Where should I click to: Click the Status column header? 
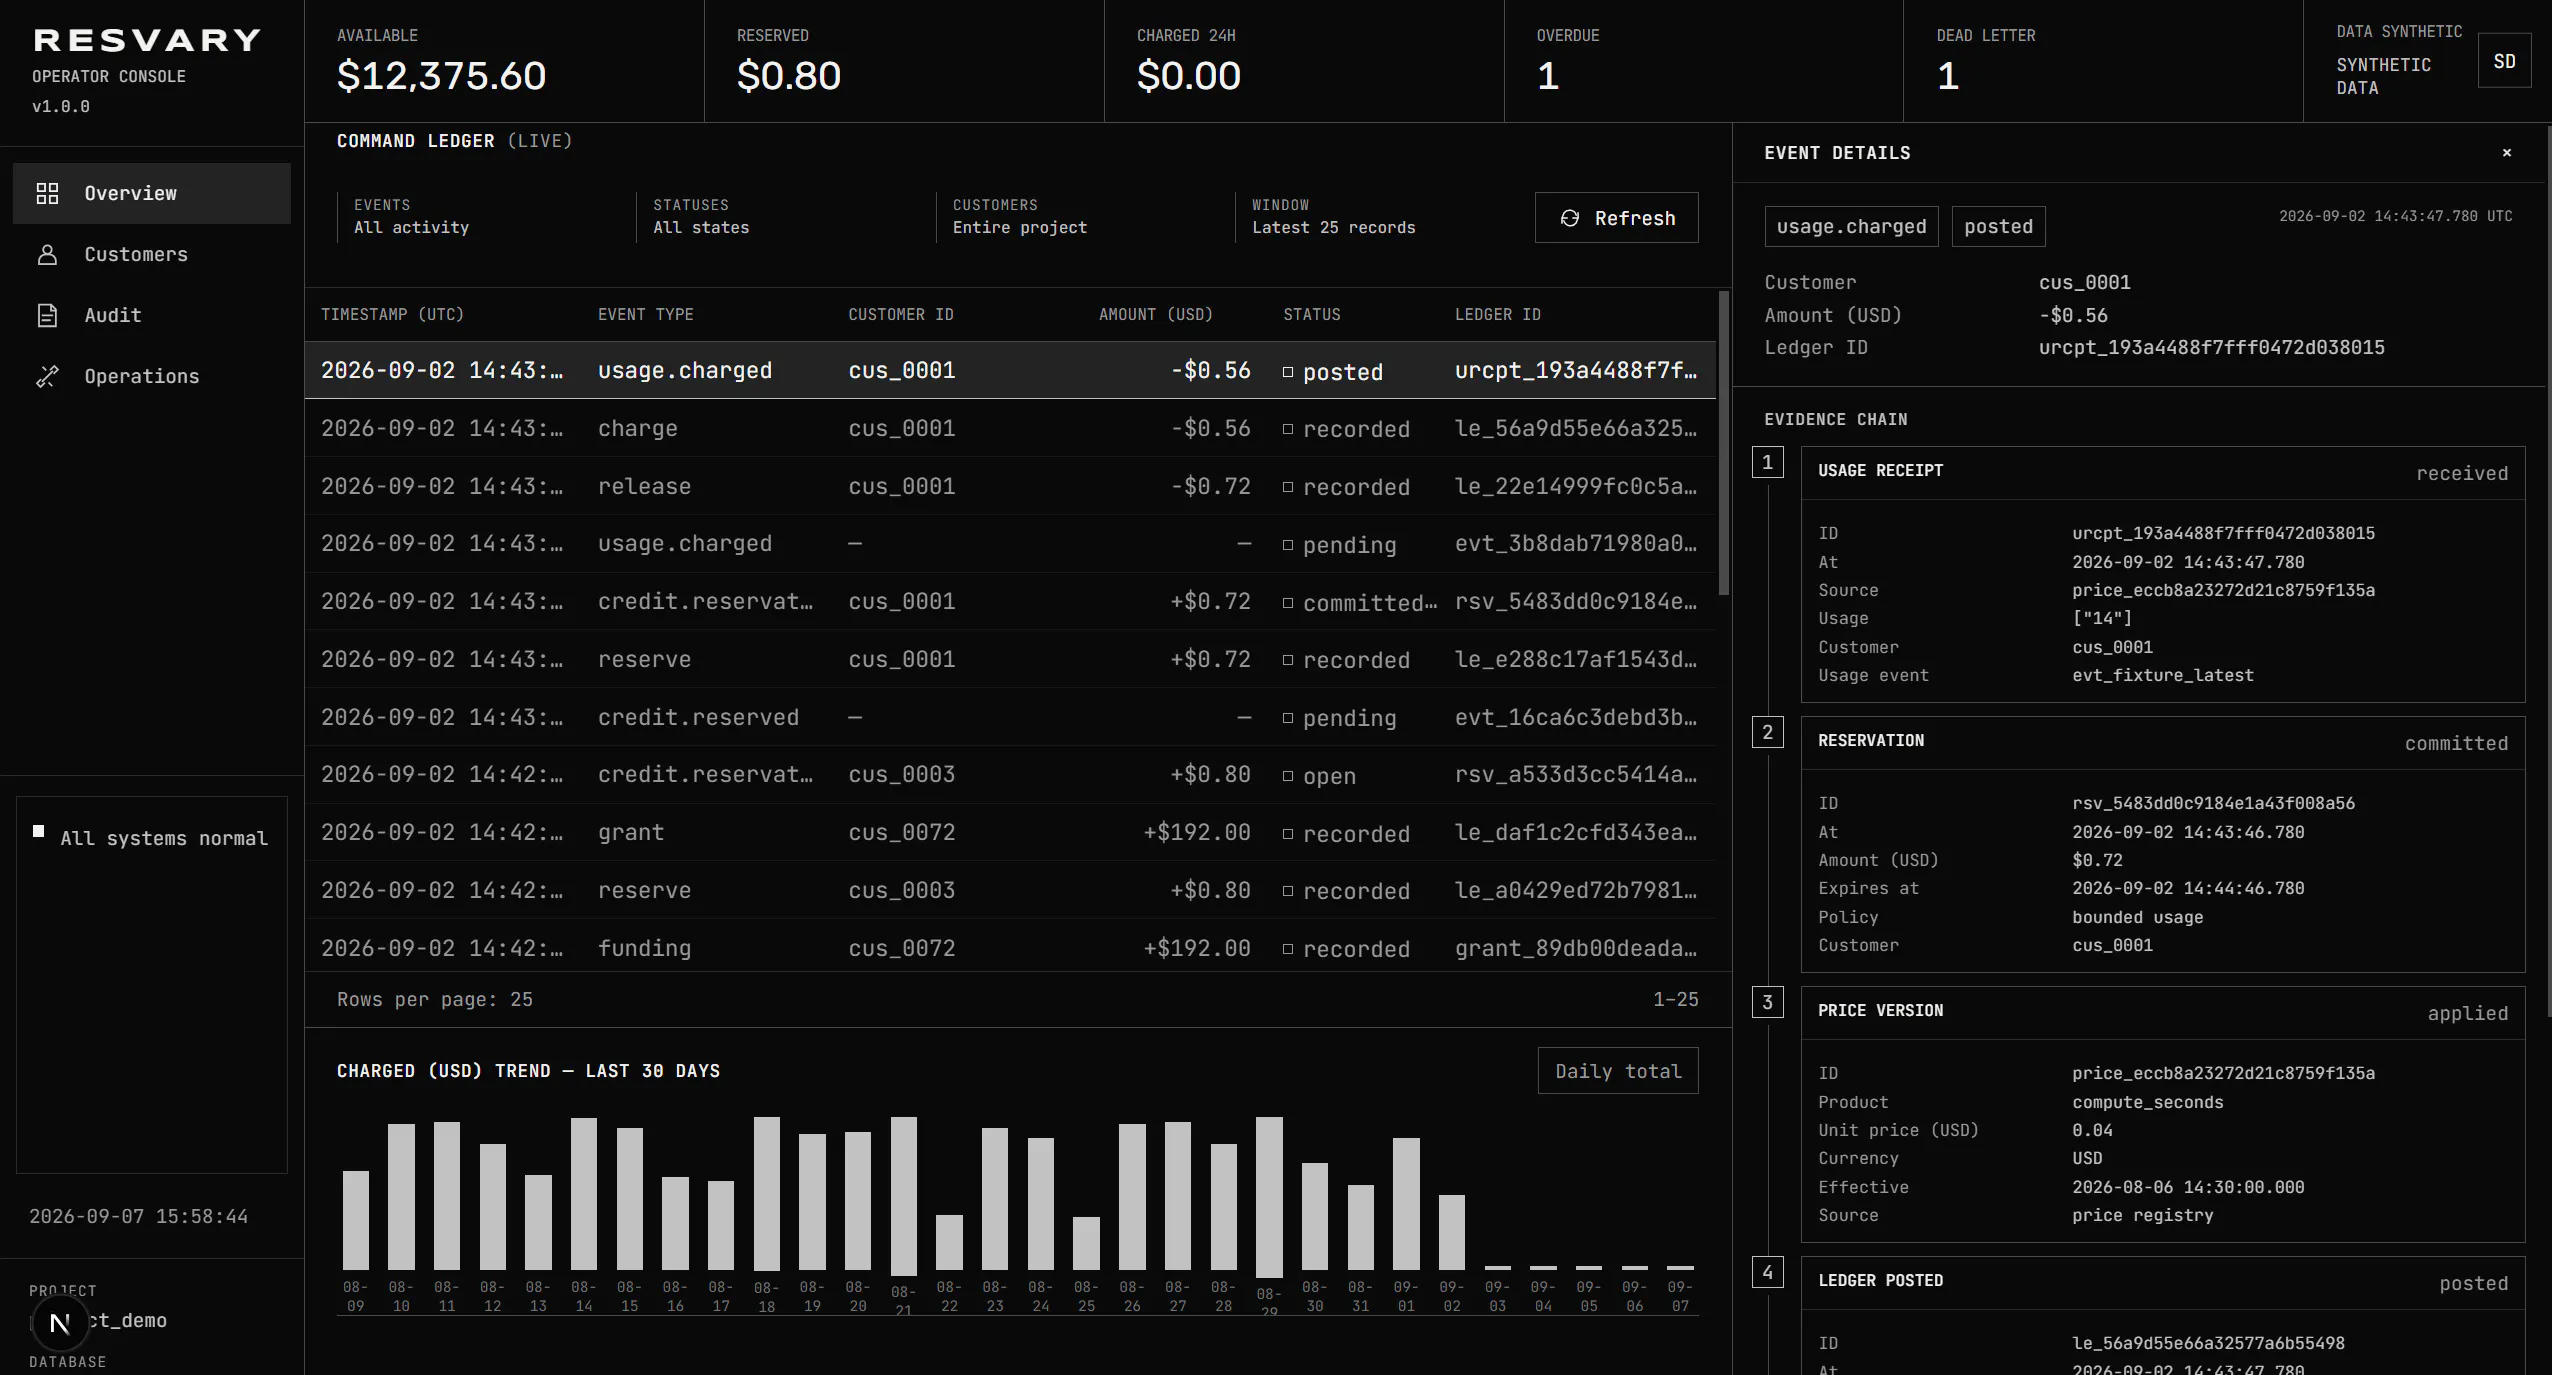[x=1311, y=315]
